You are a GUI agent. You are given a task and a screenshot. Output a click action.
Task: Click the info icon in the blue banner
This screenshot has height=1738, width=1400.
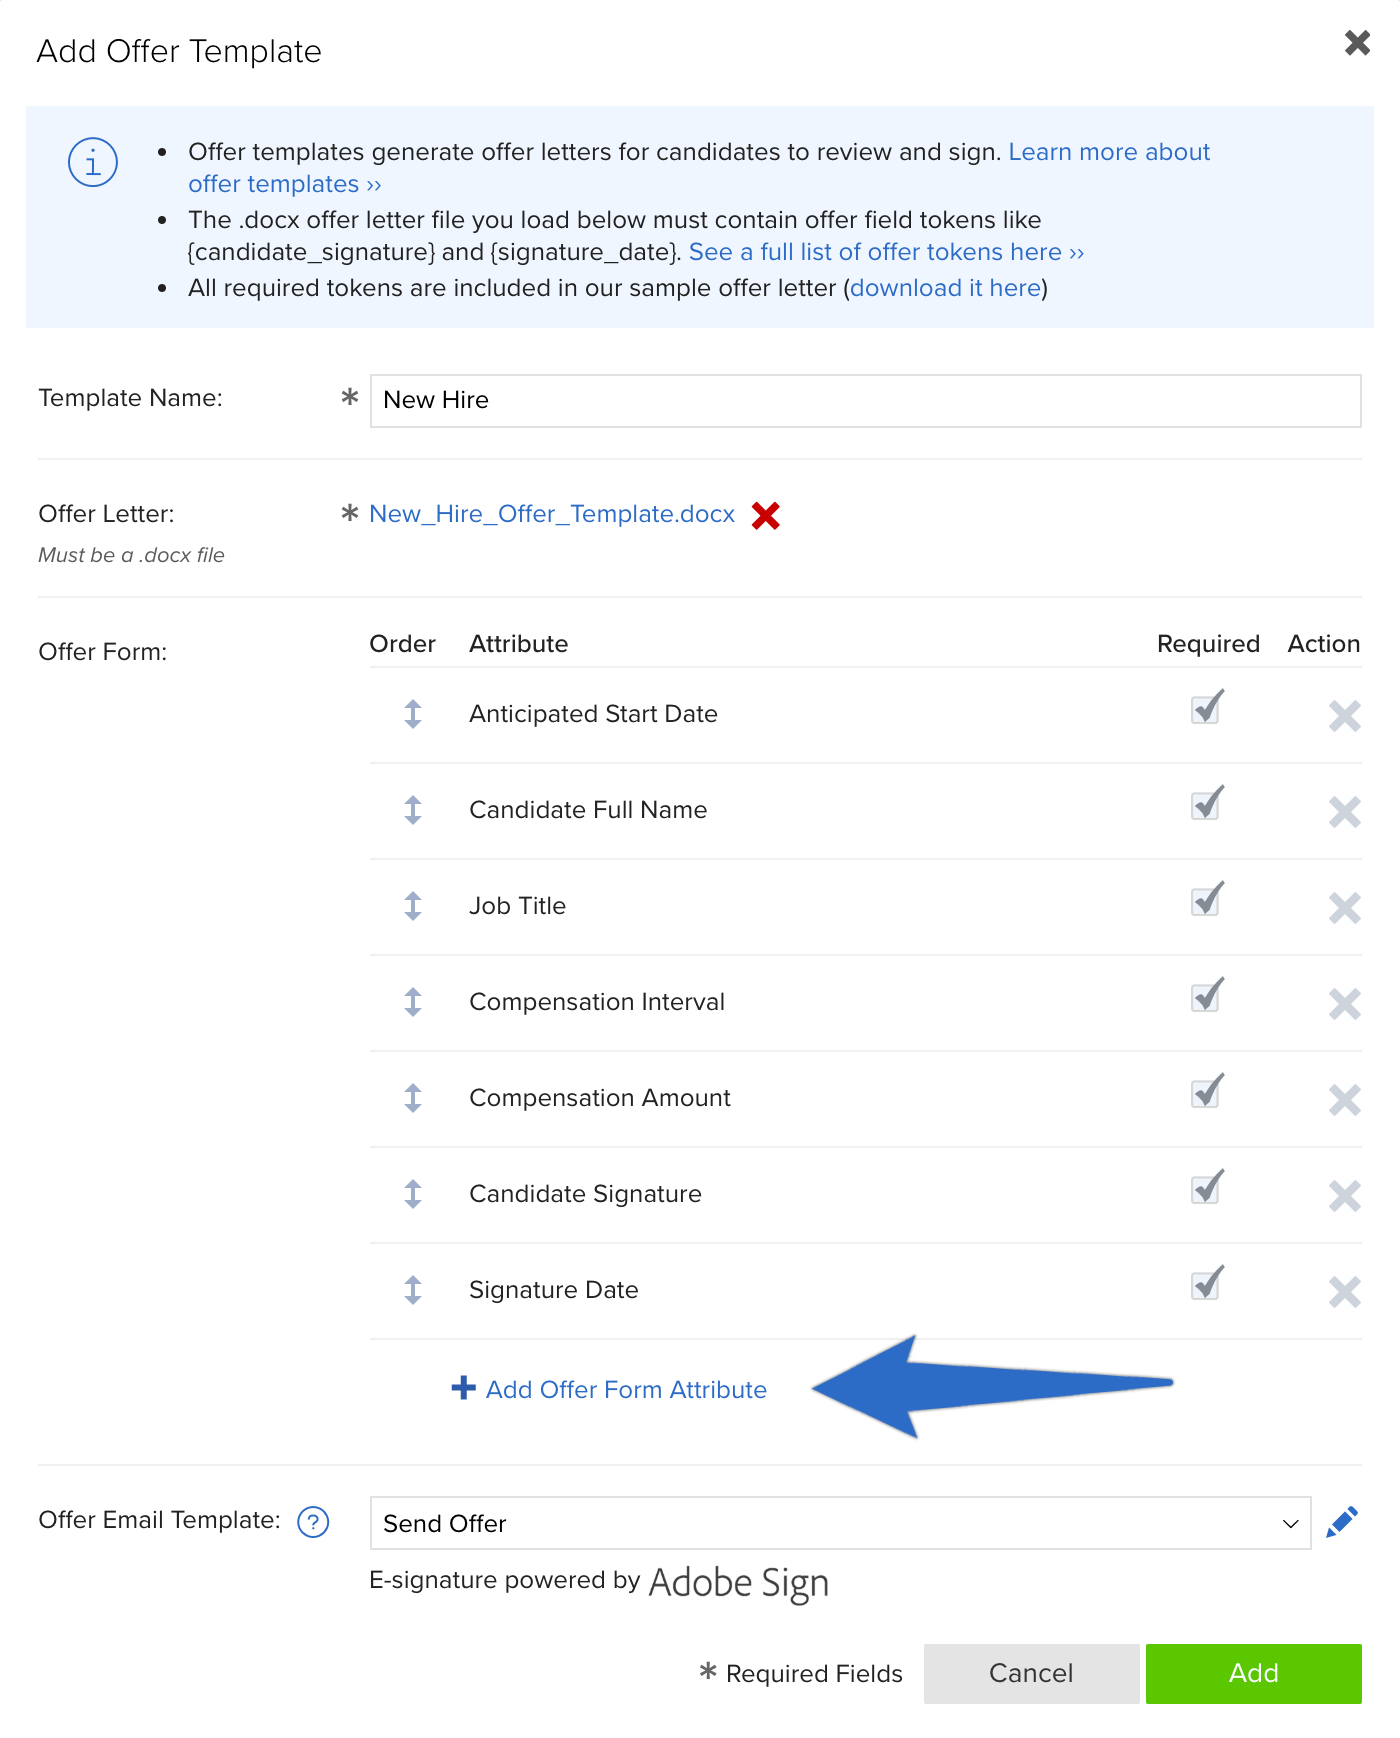tap(93, 162)
